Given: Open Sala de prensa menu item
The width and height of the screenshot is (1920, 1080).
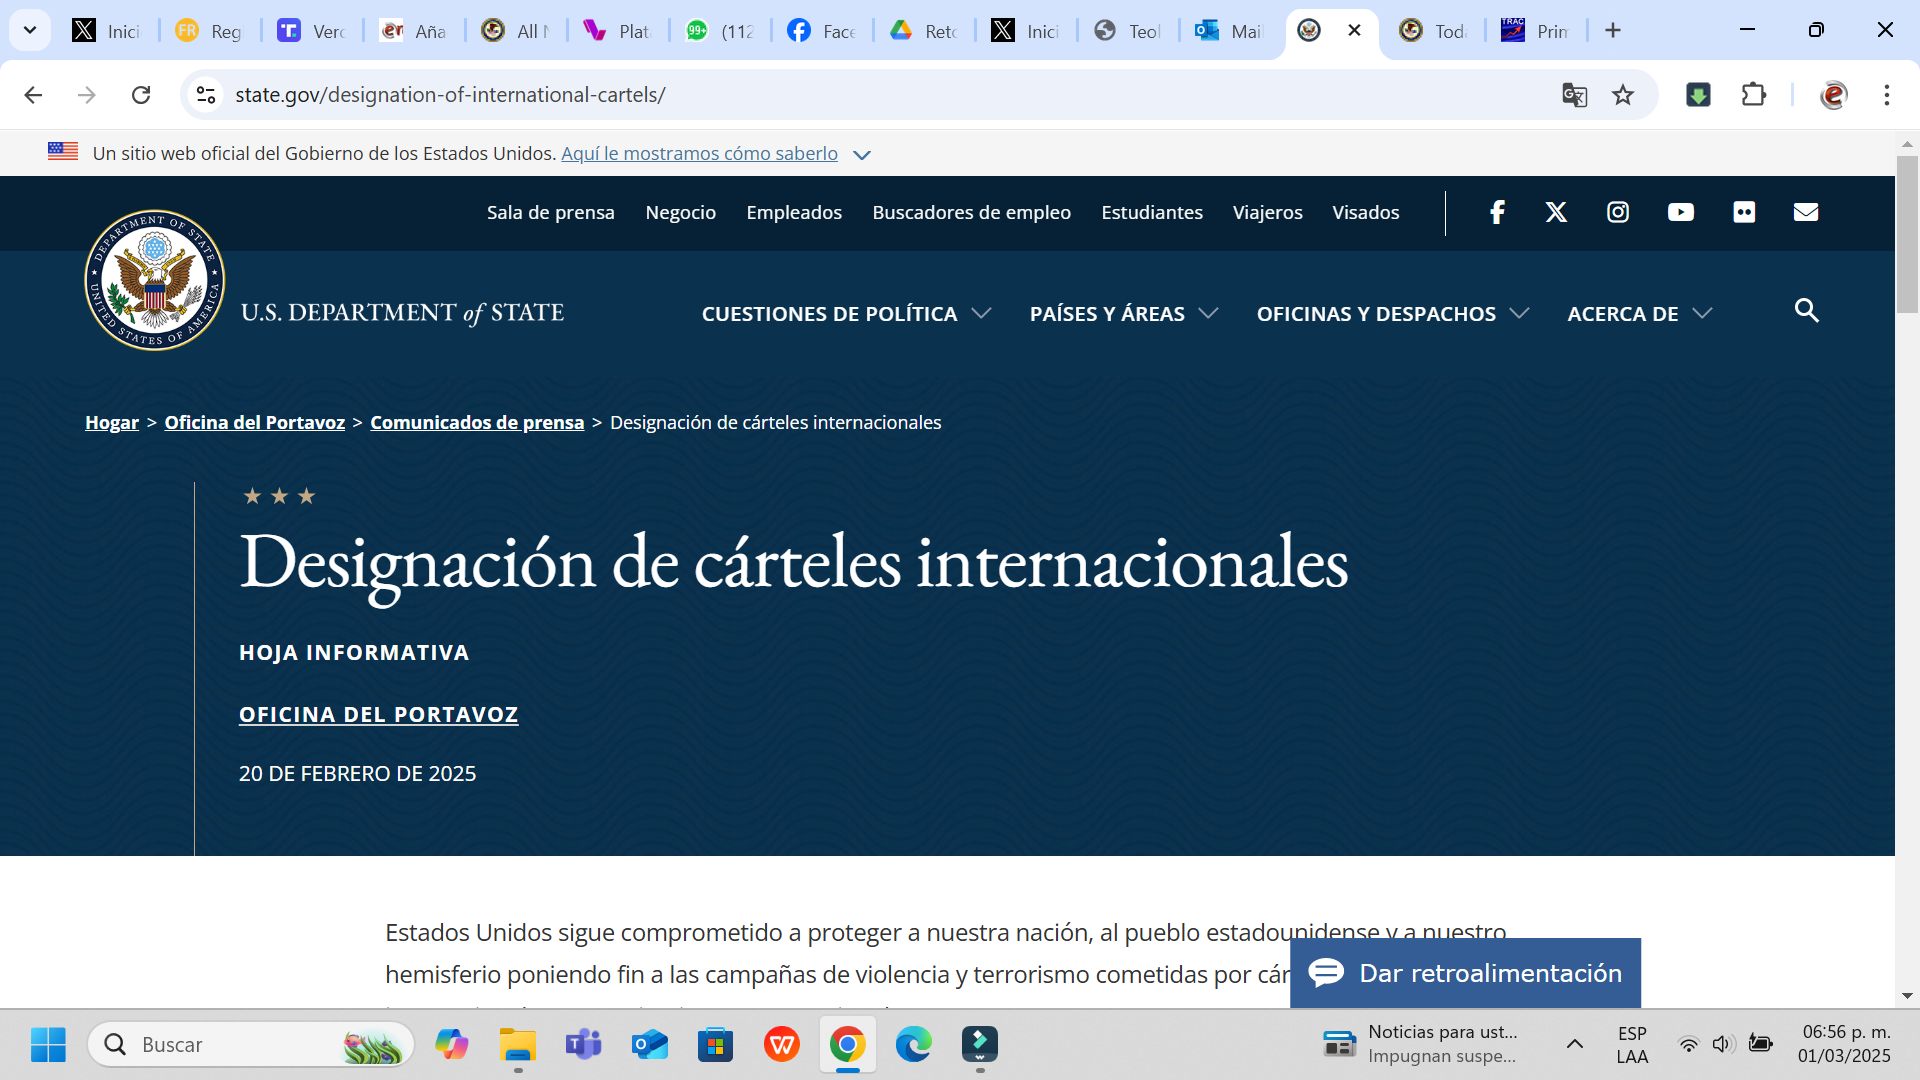Looking at the screenshot, I should coord(551,212).
